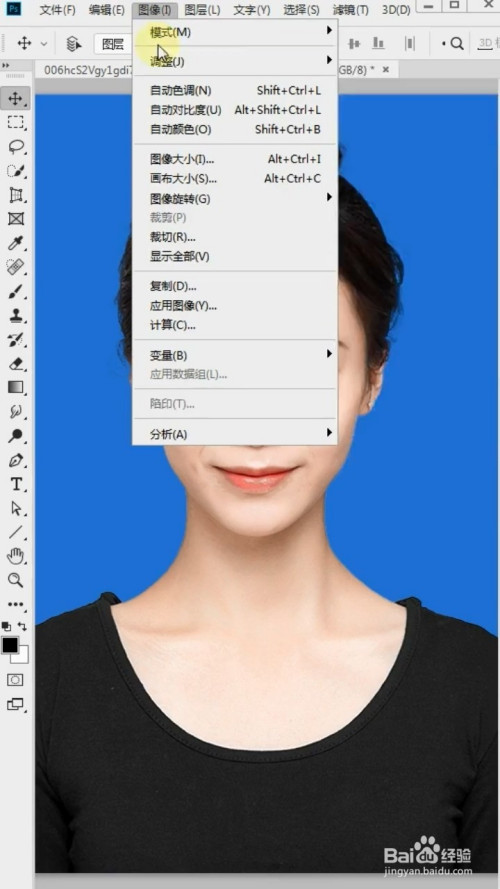Choose 自动对比度(U) menu entry
500x889 pixels.
point(235,110)
